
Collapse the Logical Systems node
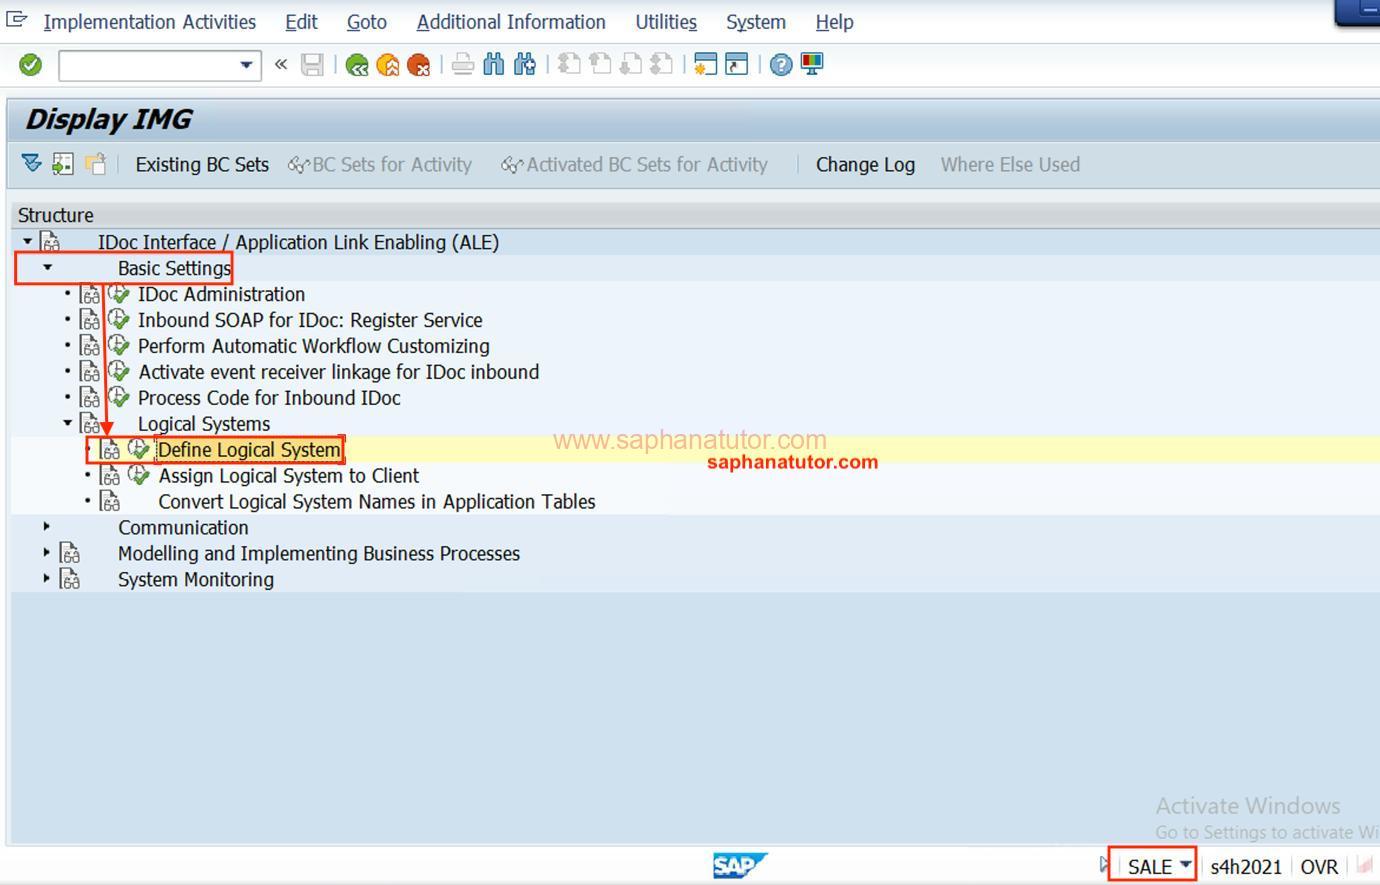[67, 423]
